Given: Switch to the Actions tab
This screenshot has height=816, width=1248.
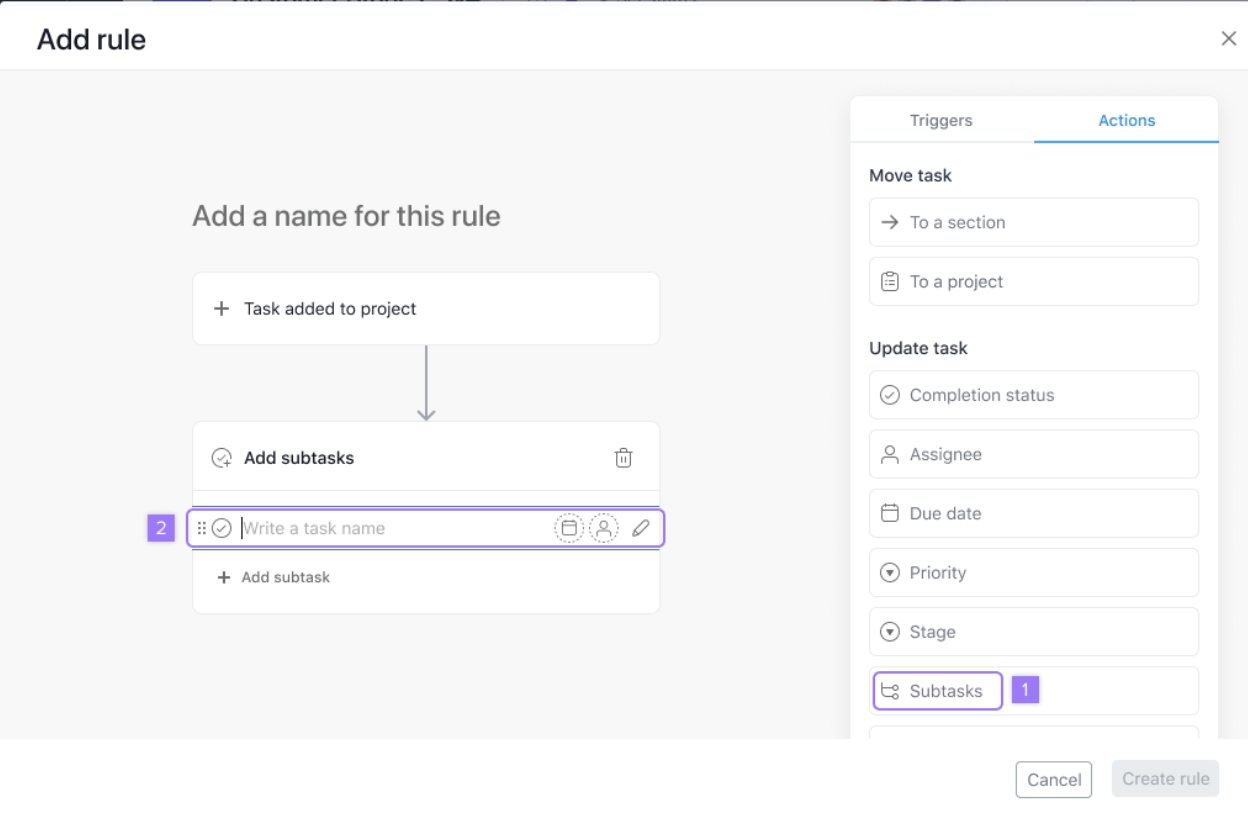Looking at the screenshot, I should click(1126, 120).
